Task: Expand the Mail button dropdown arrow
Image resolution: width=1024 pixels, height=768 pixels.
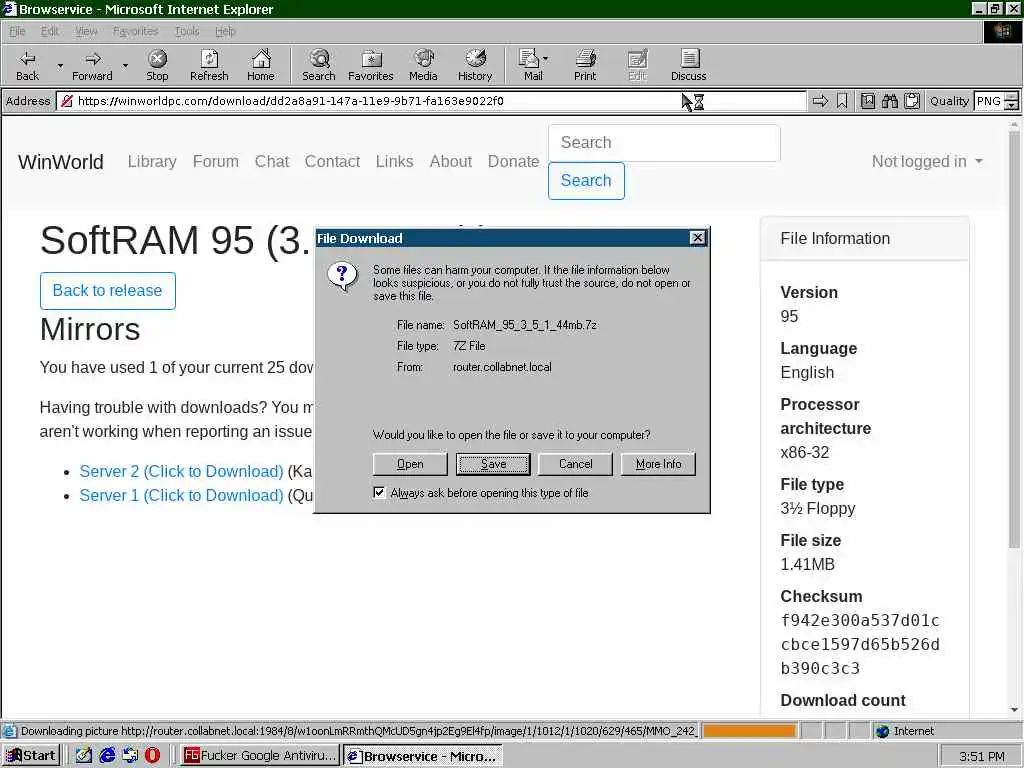Action: [545, 59]
